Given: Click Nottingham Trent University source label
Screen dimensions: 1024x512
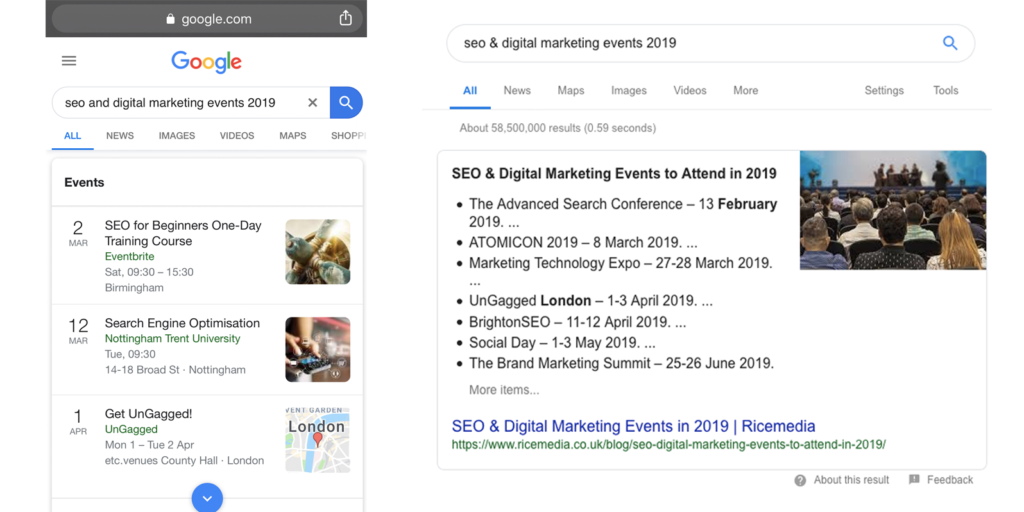Looking at the screenshot, I should (172, 339).
